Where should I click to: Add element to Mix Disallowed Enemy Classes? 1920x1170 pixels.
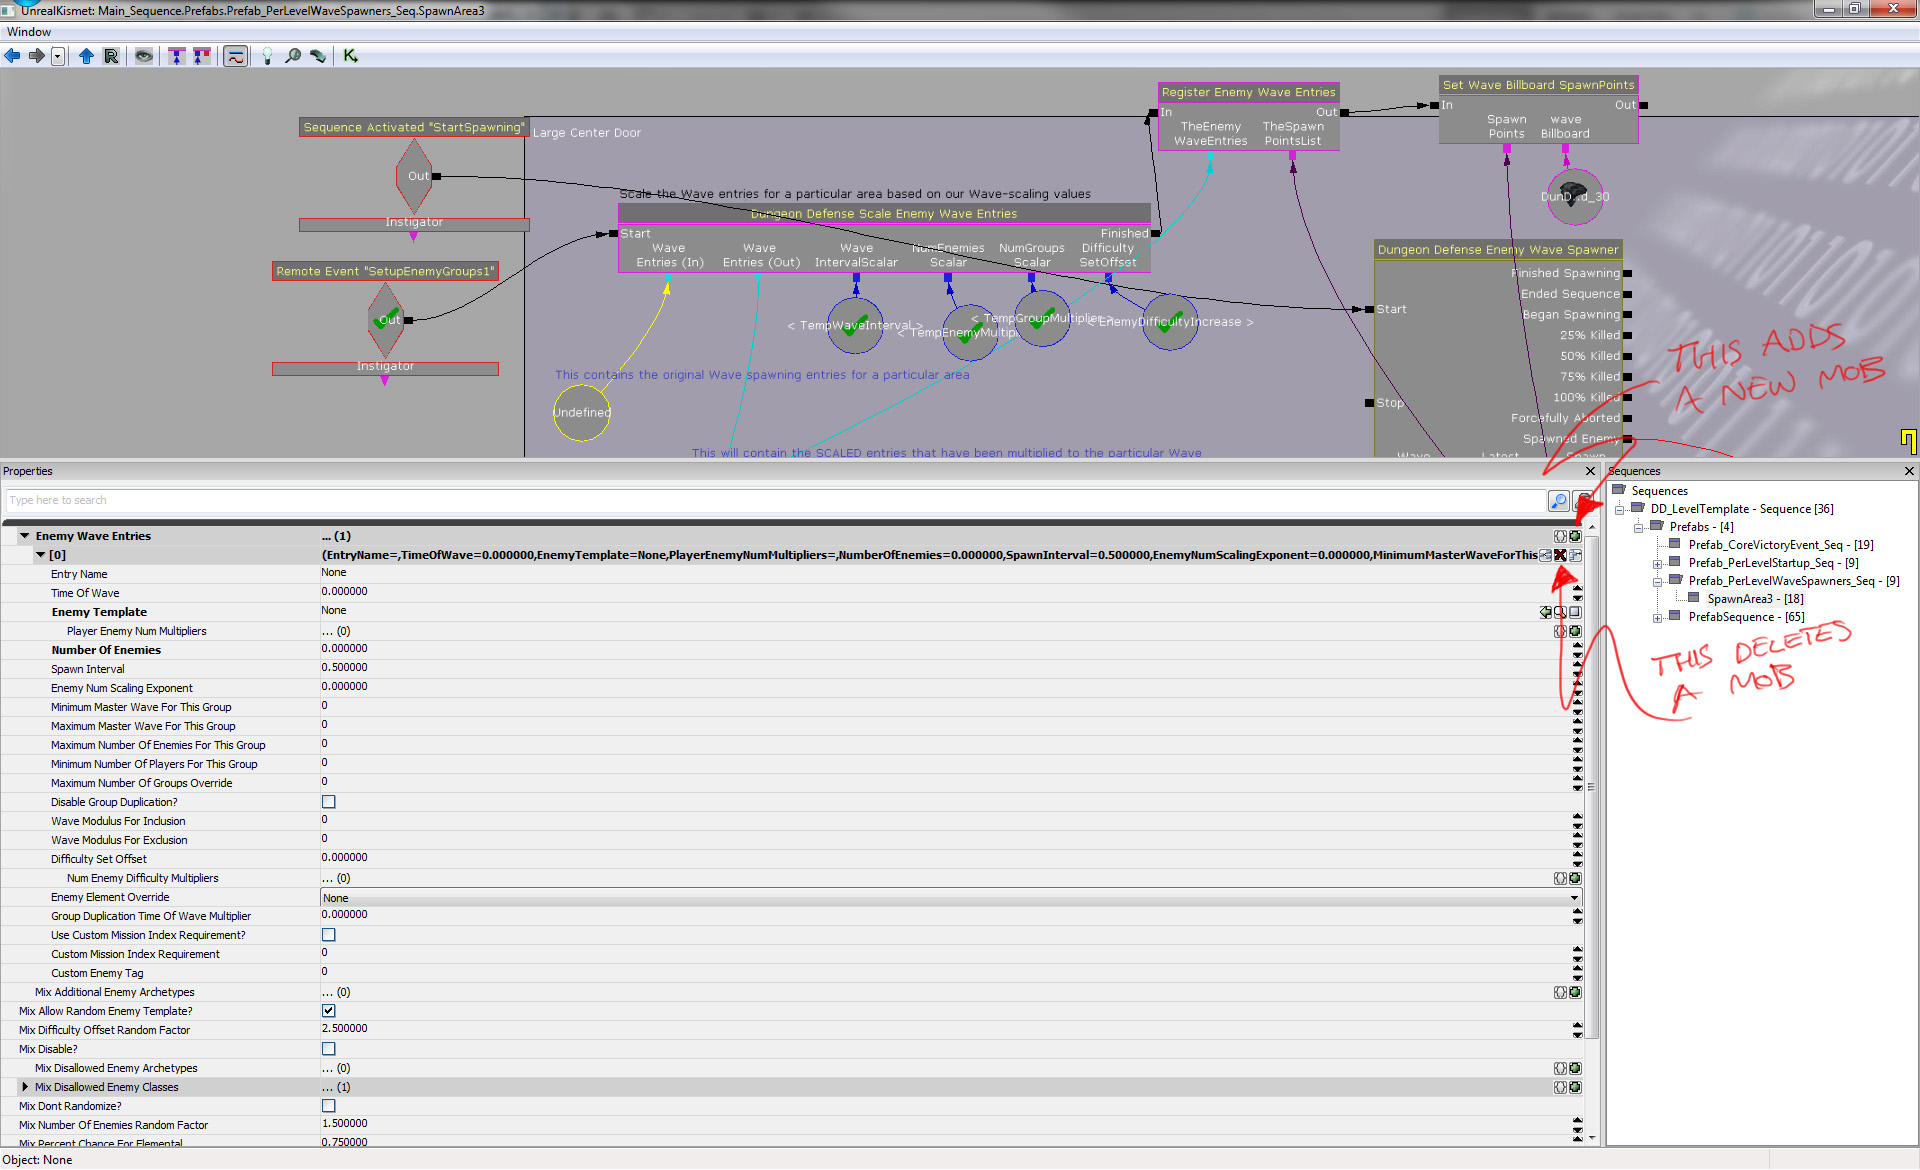point(1575,1087)
